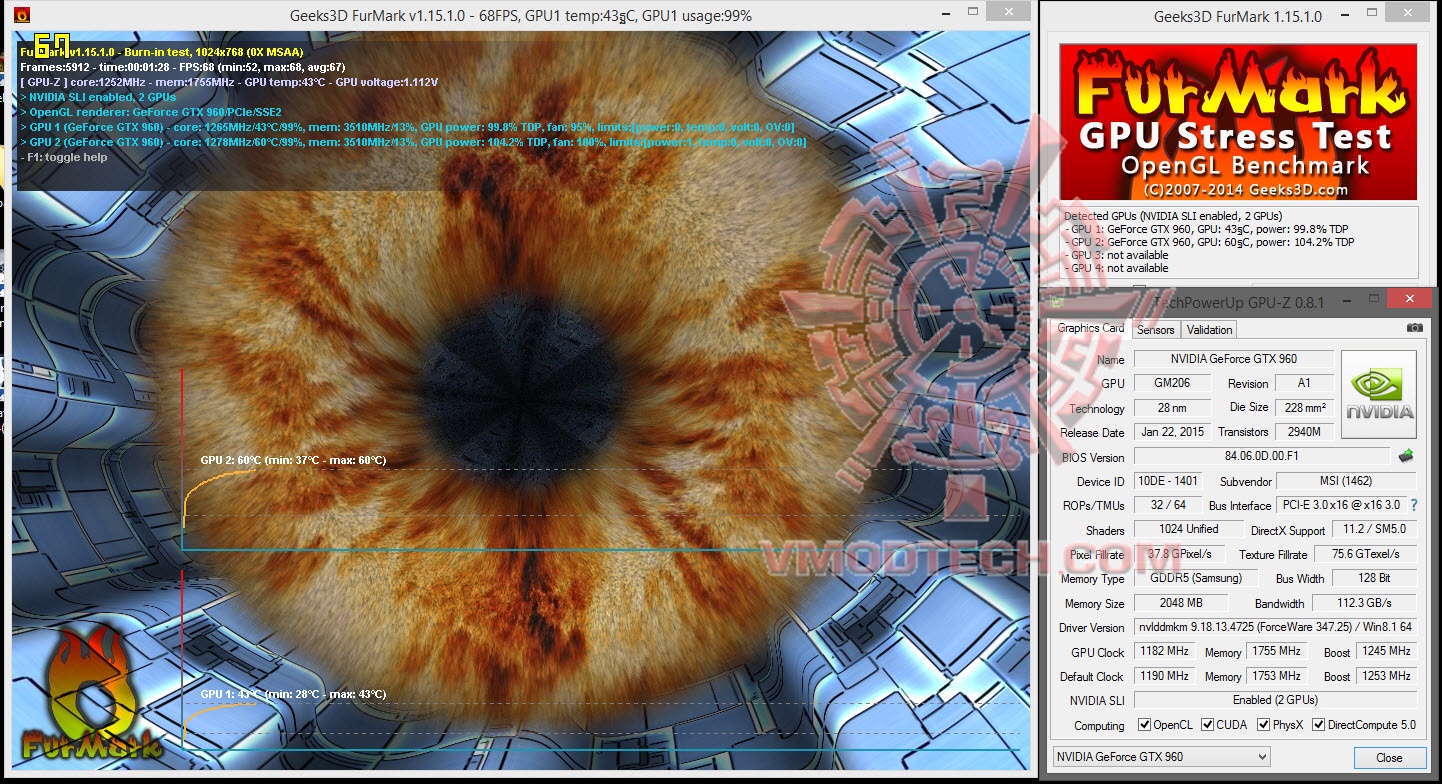1442x784 pixels.
Task: Select the Memory clock field 1755 MHz
Action: click(1276, 652)
